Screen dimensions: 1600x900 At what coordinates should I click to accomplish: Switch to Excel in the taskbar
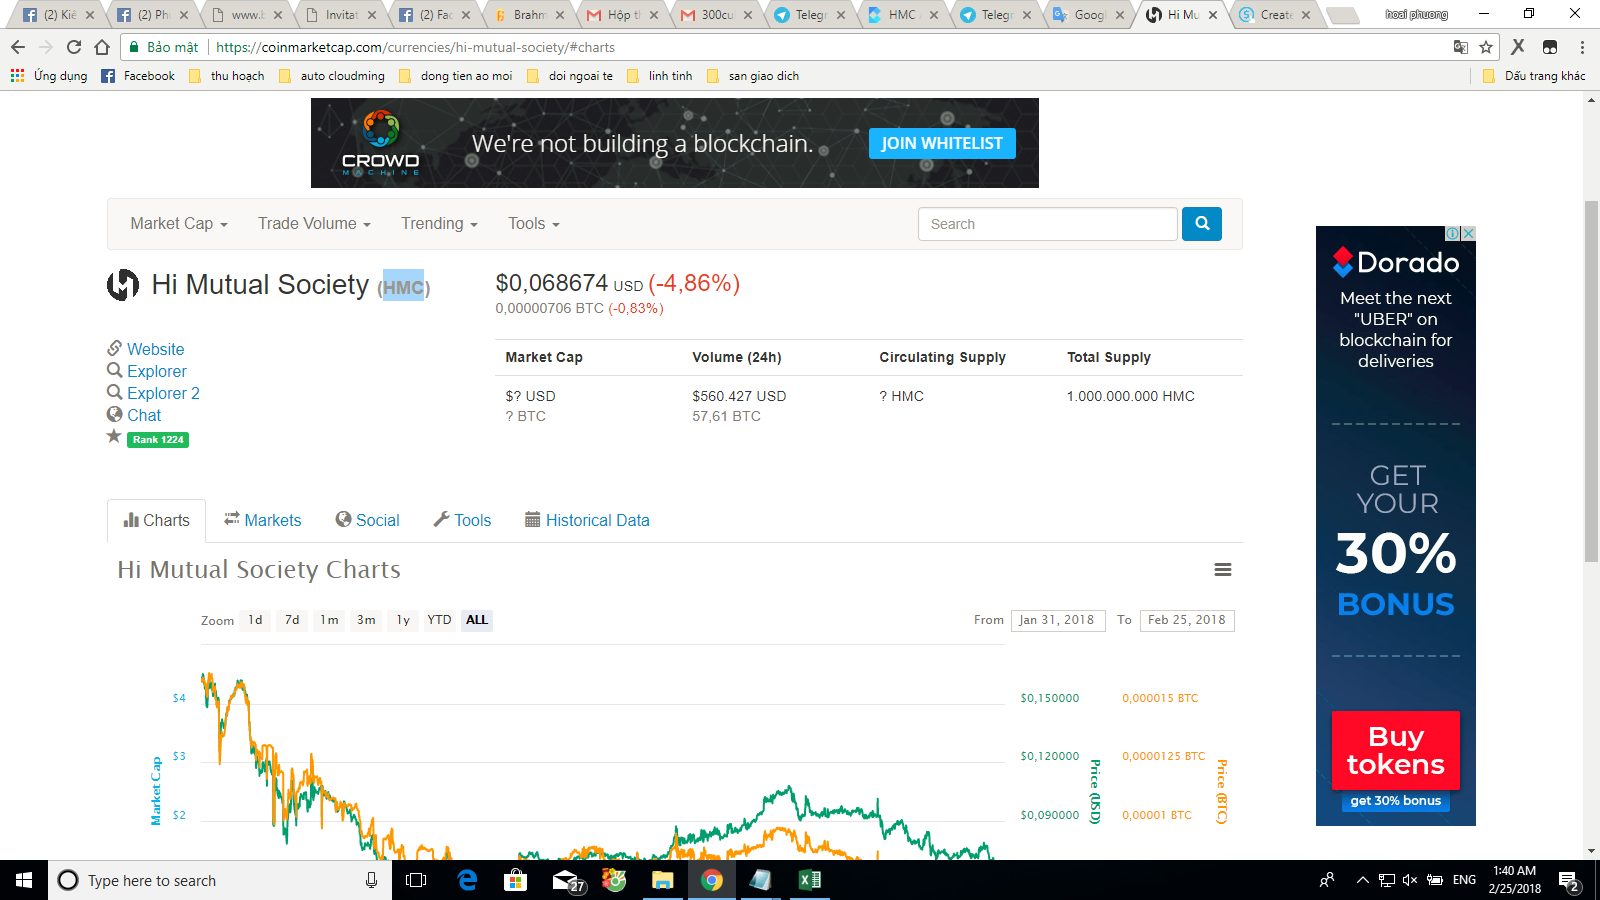coord(810,880)
